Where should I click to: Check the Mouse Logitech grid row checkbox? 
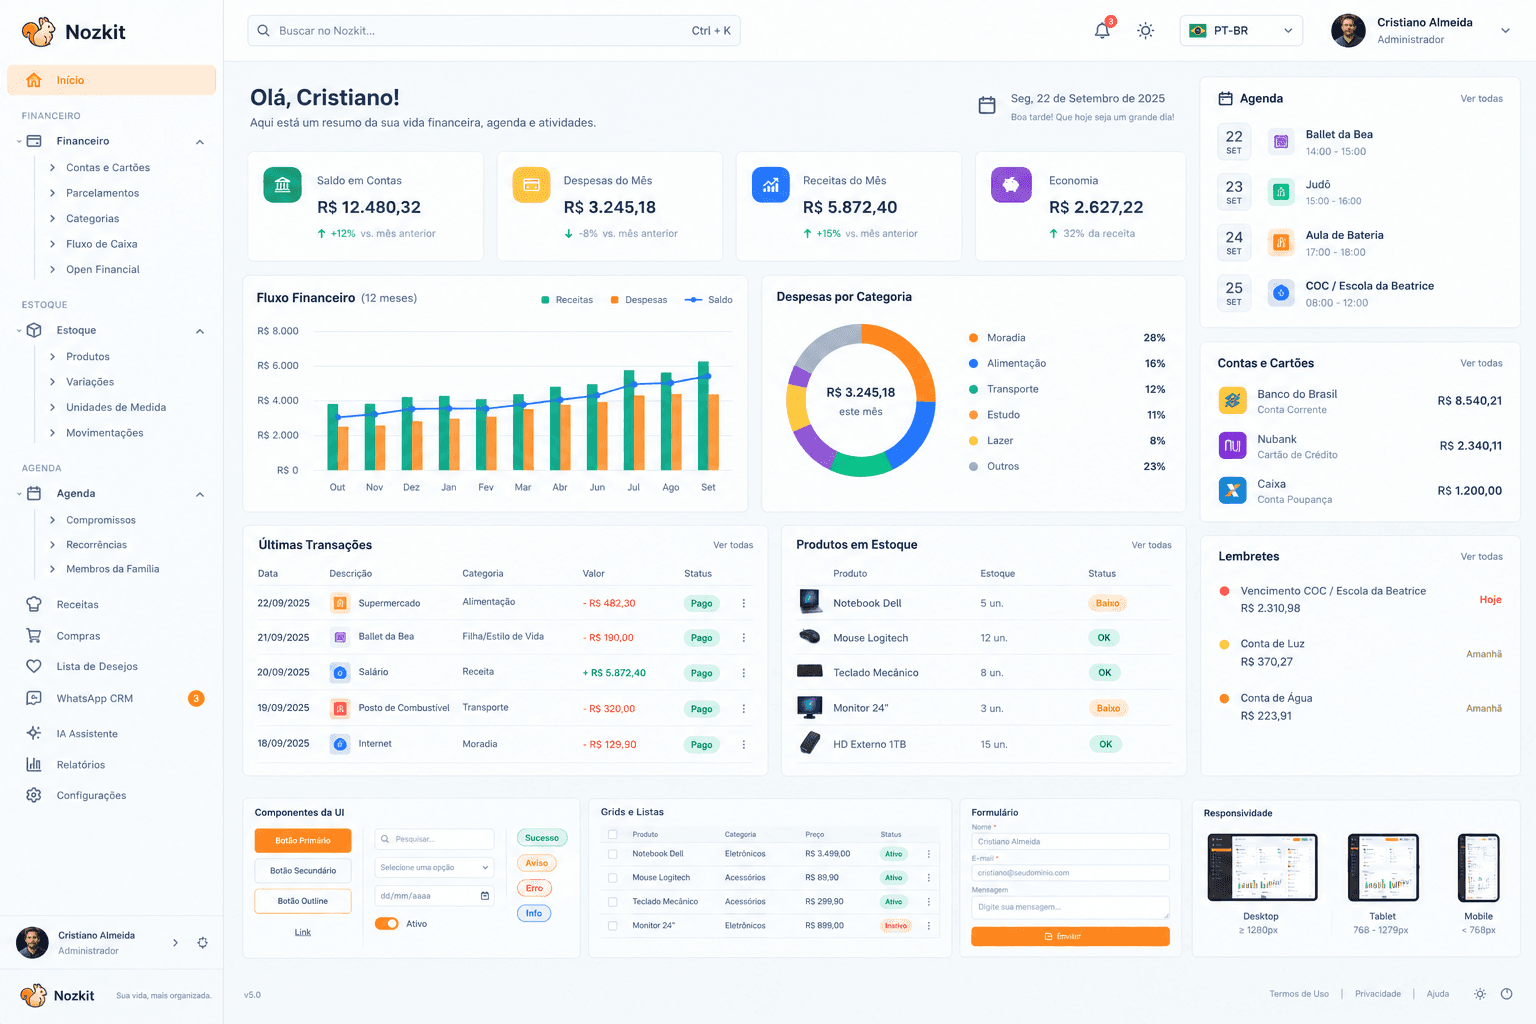click(x=613, y=878)
